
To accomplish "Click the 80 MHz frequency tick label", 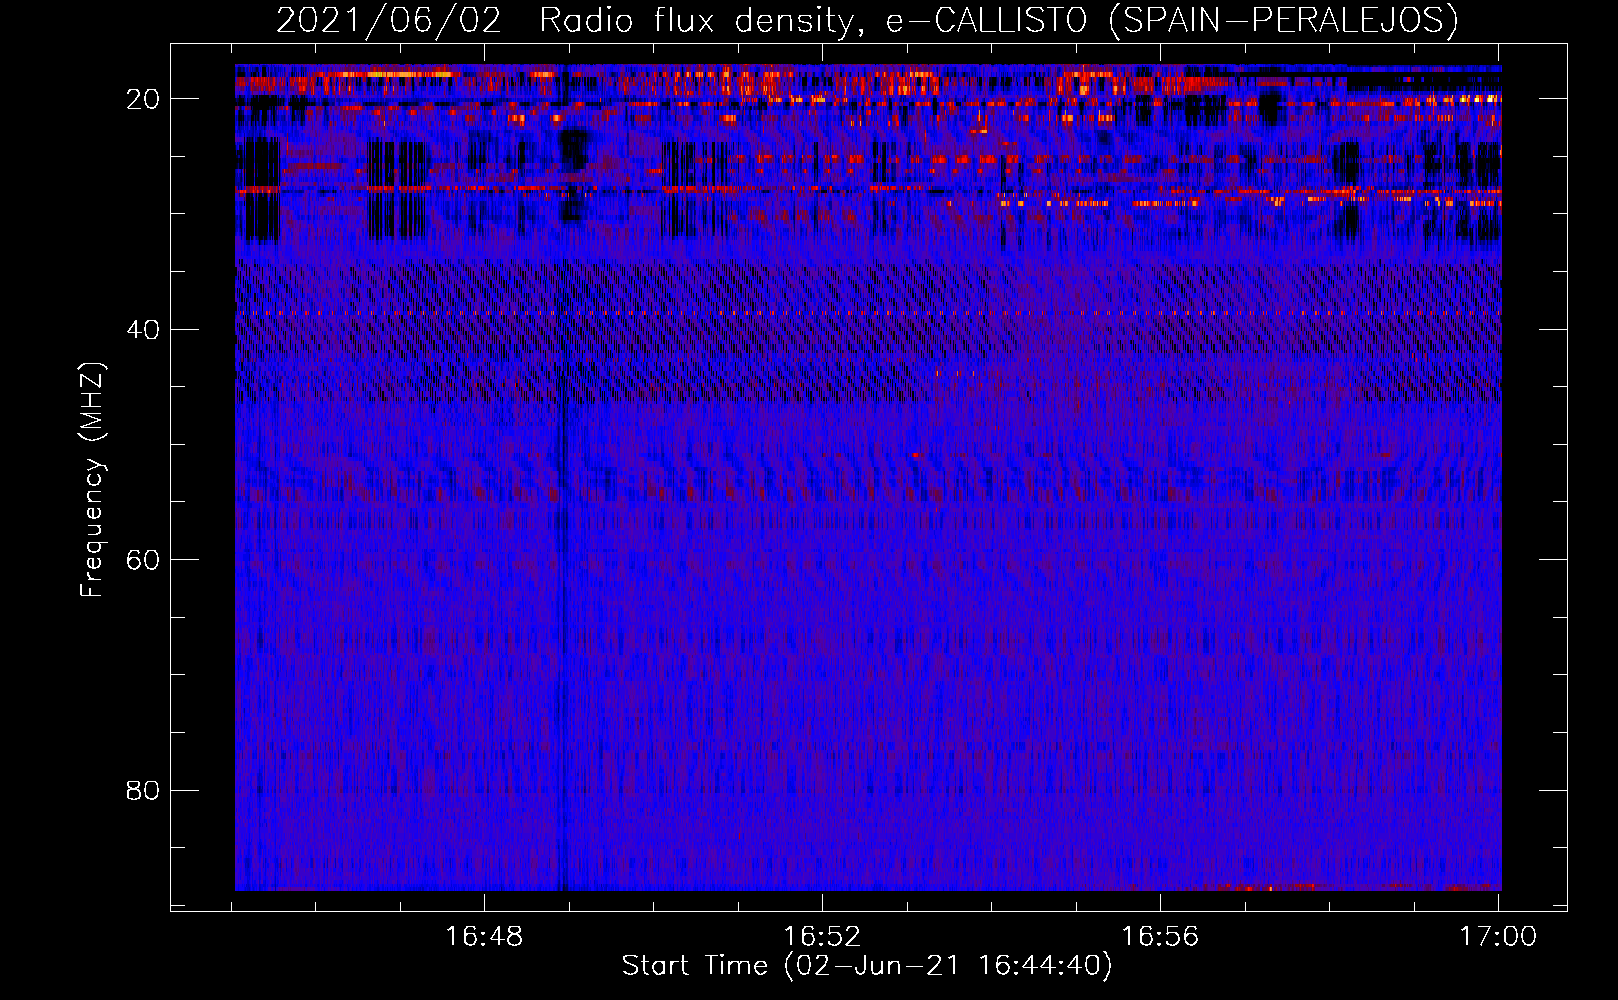I will point(143,791).
